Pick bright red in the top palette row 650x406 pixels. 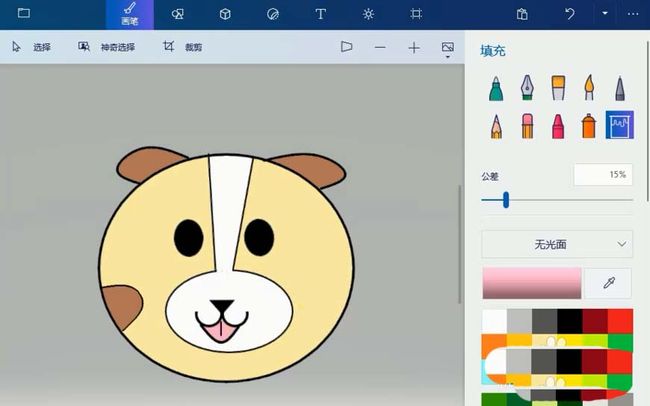tap(620, 321)
